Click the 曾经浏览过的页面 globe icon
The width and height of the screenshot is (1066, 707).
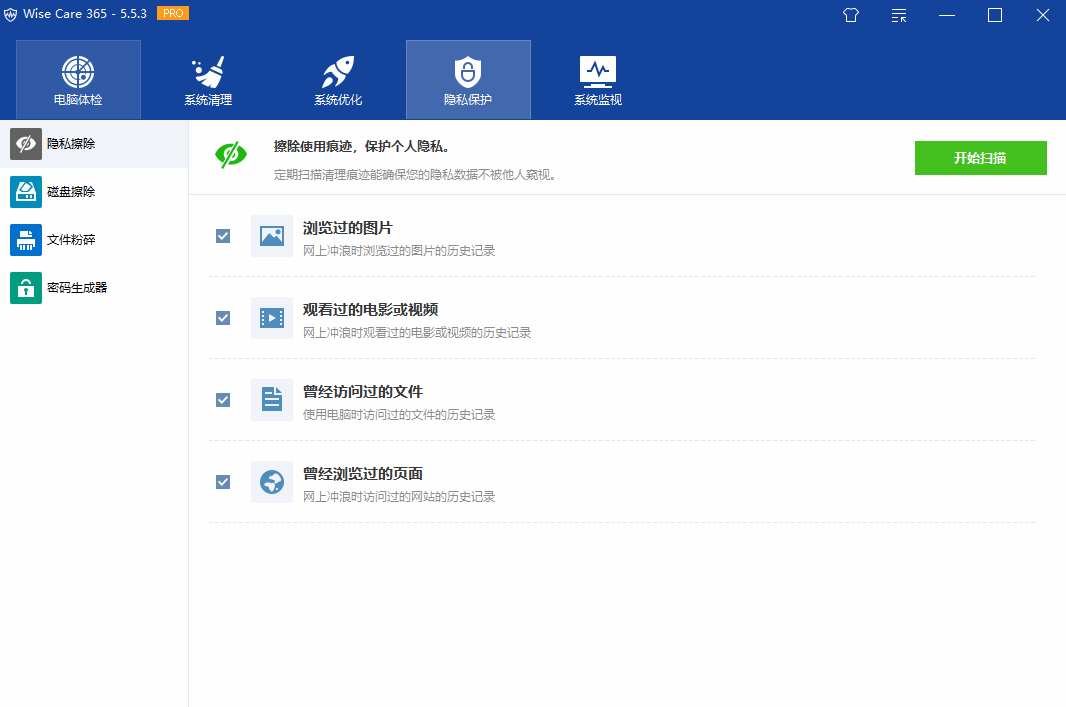point(271,482)
